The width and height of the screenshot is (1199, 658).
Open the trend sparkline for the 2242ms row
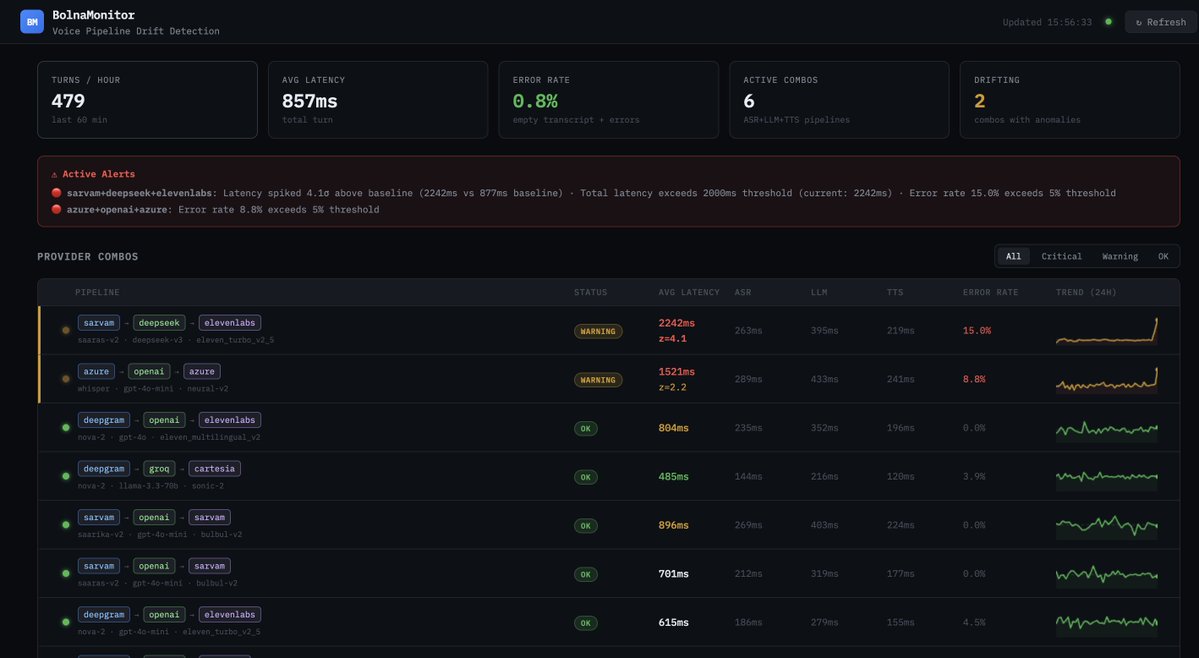[x=1106, y=331]
